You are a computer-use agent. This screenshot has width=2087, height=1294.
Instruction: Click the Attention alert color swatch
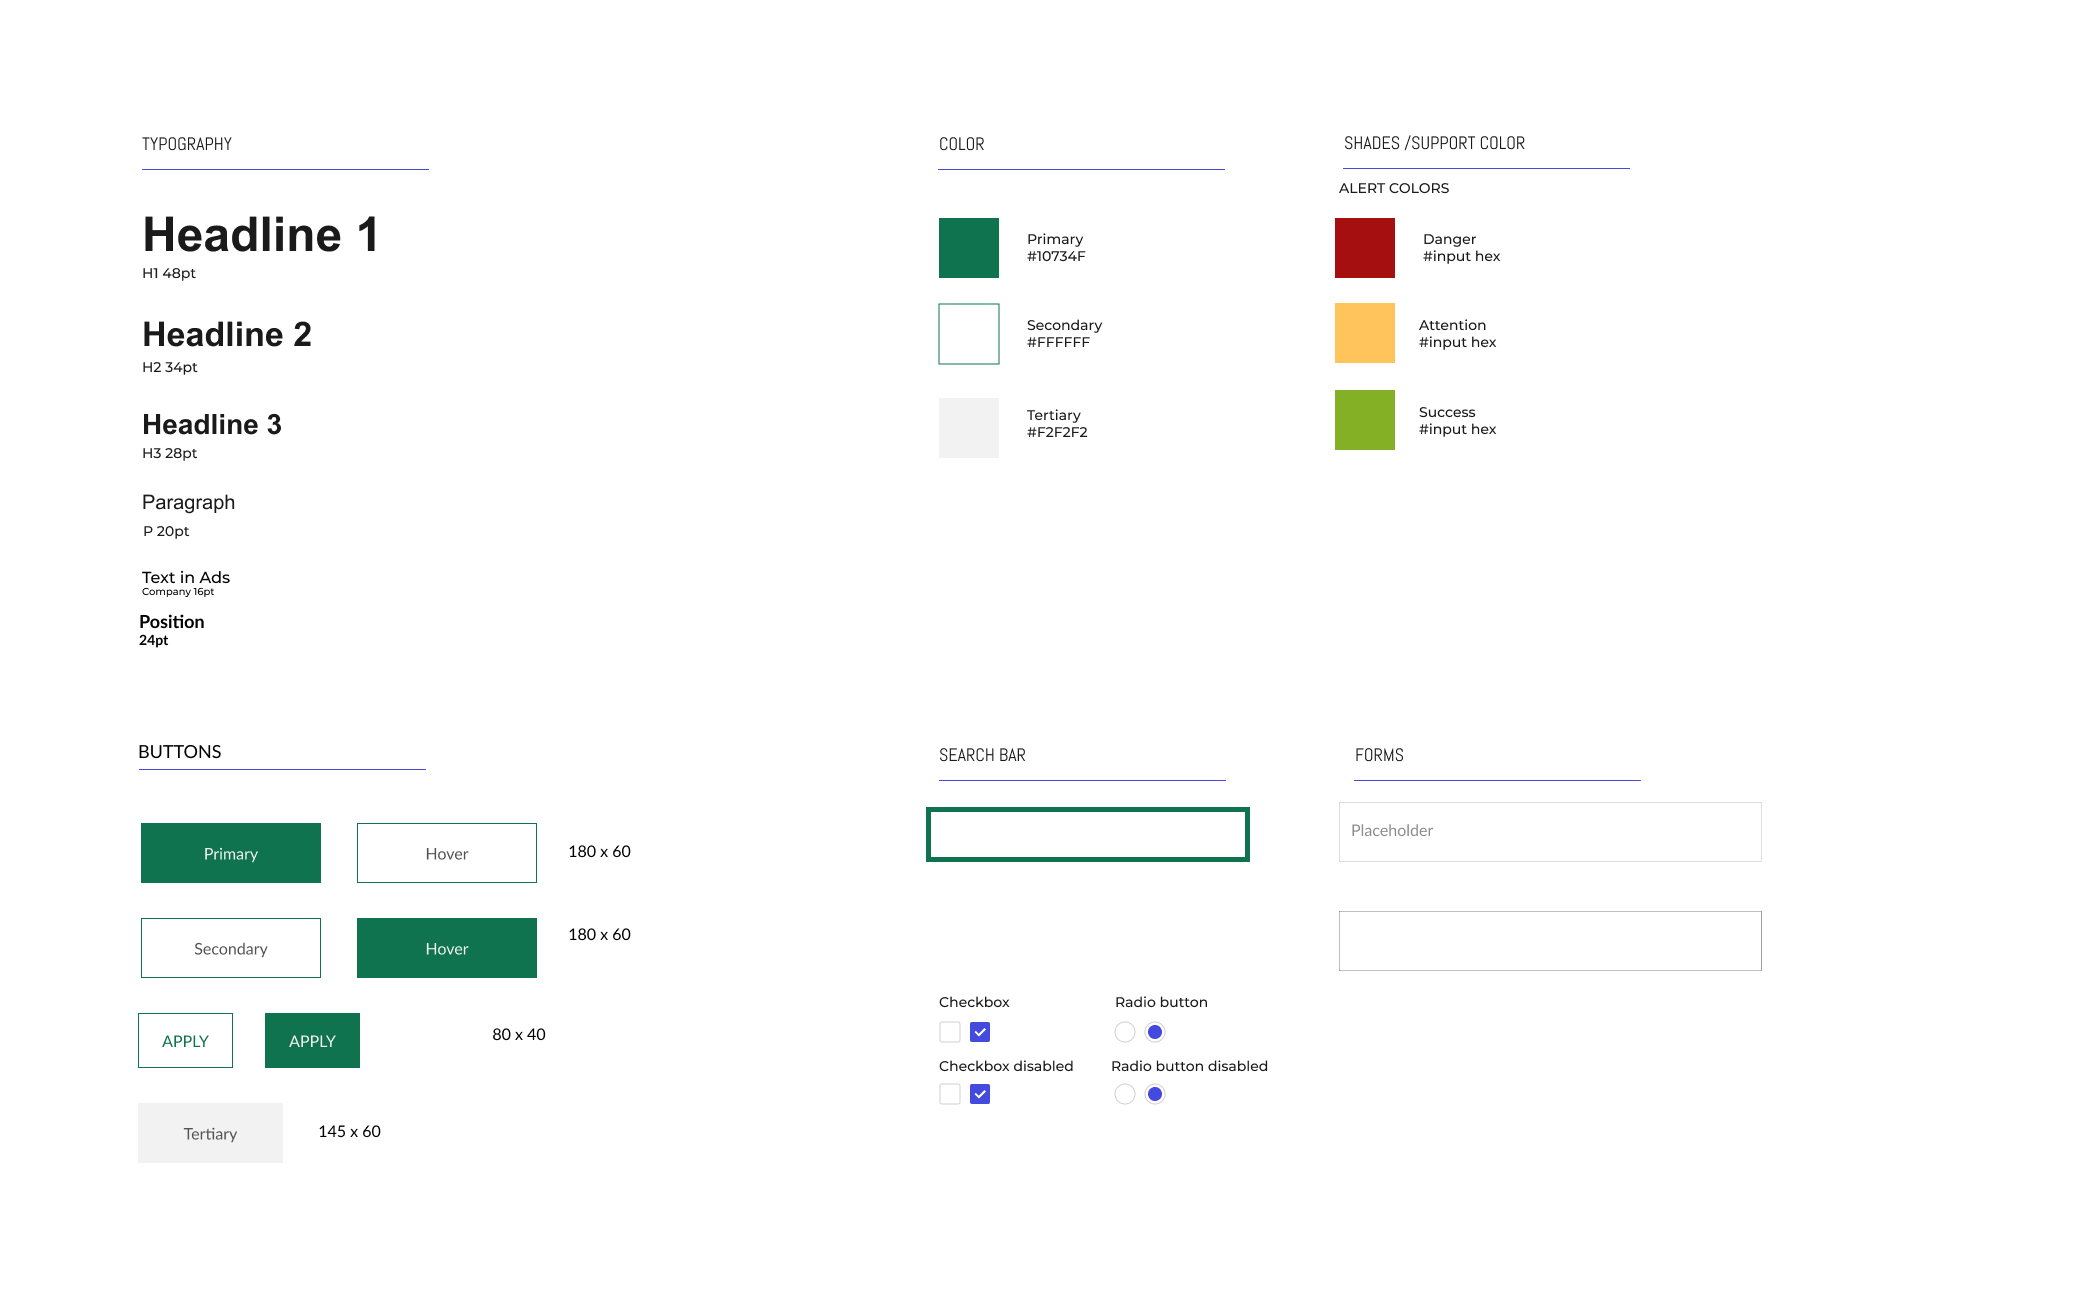[x=1367, y=332]
